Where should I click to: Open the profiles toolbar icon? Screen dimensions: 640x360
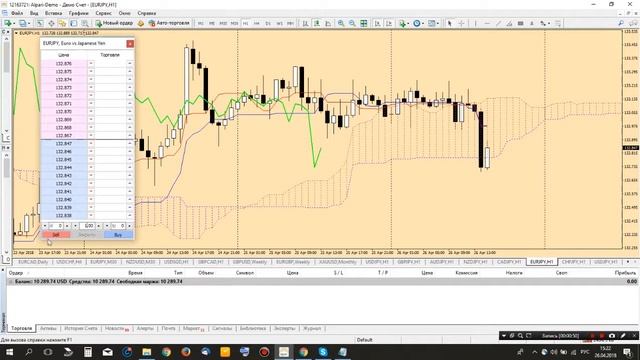(23, 23)
